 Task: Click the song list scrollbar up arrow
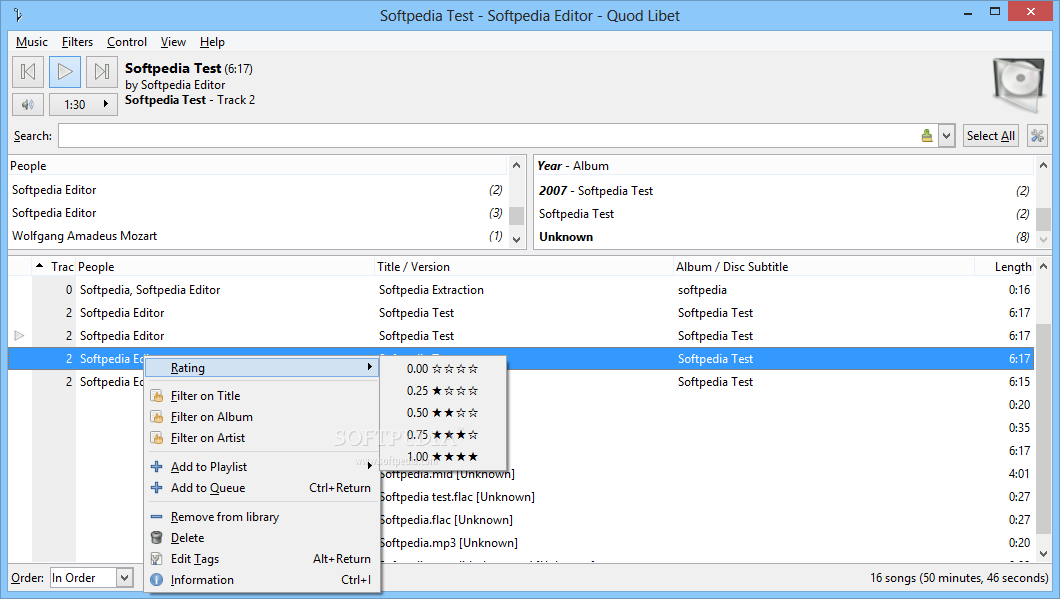pyautogui.click(x=1043, y=267)
